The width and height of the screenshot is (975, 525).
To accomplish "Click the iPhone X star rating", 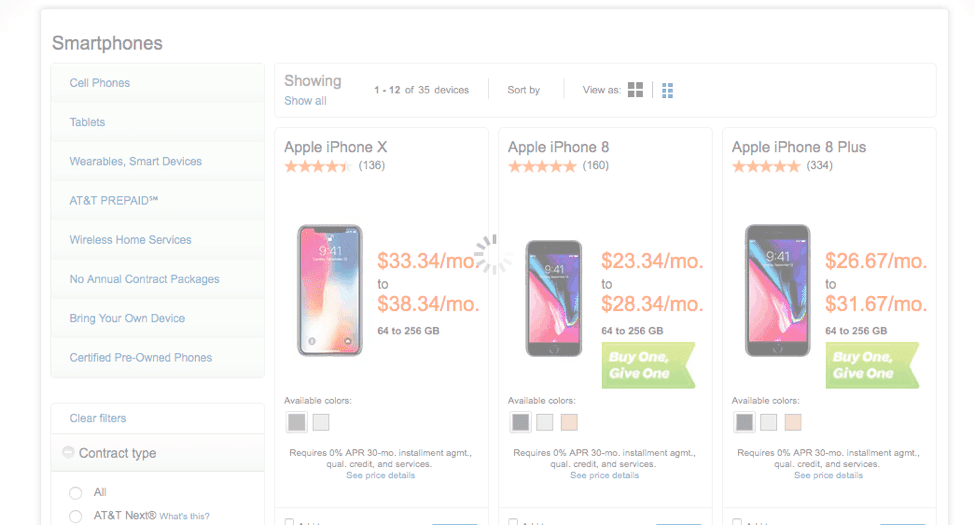I will (318, 166).
